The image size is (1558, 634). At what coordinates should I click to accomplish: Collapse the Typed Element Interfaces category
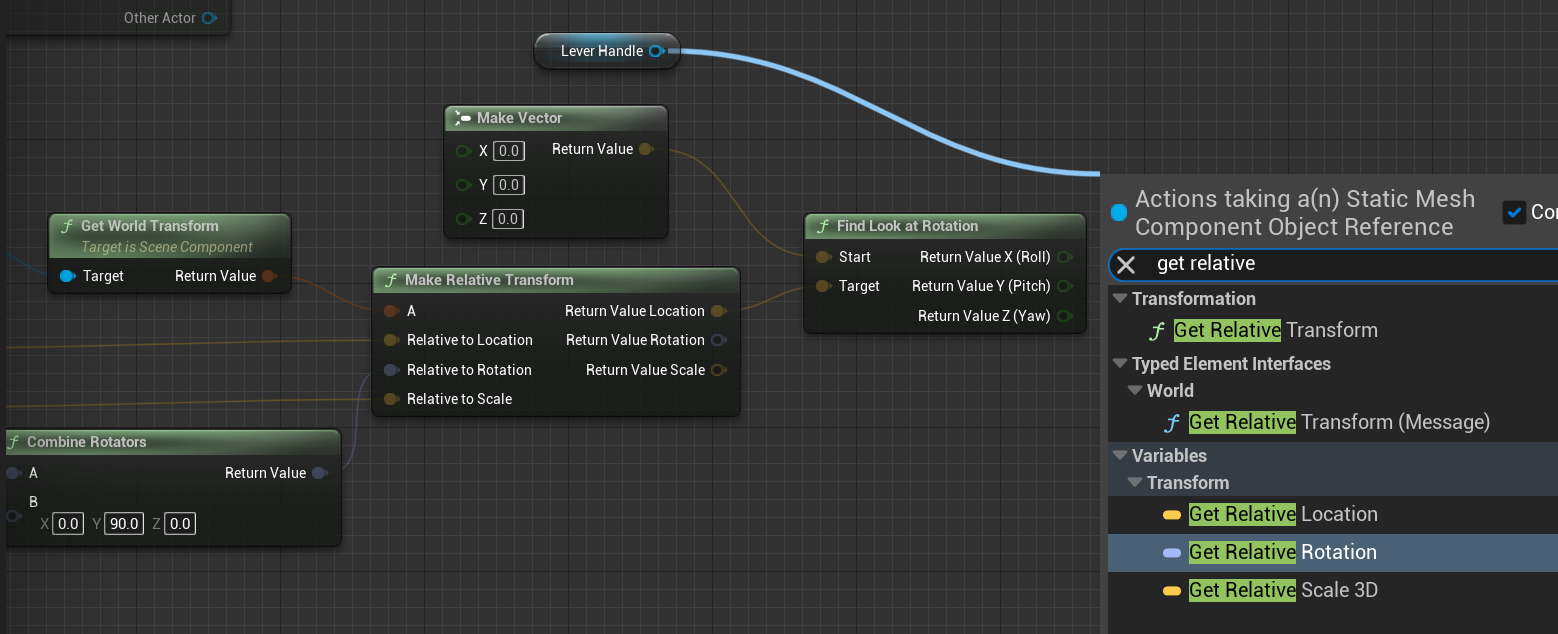[1120, 364]
